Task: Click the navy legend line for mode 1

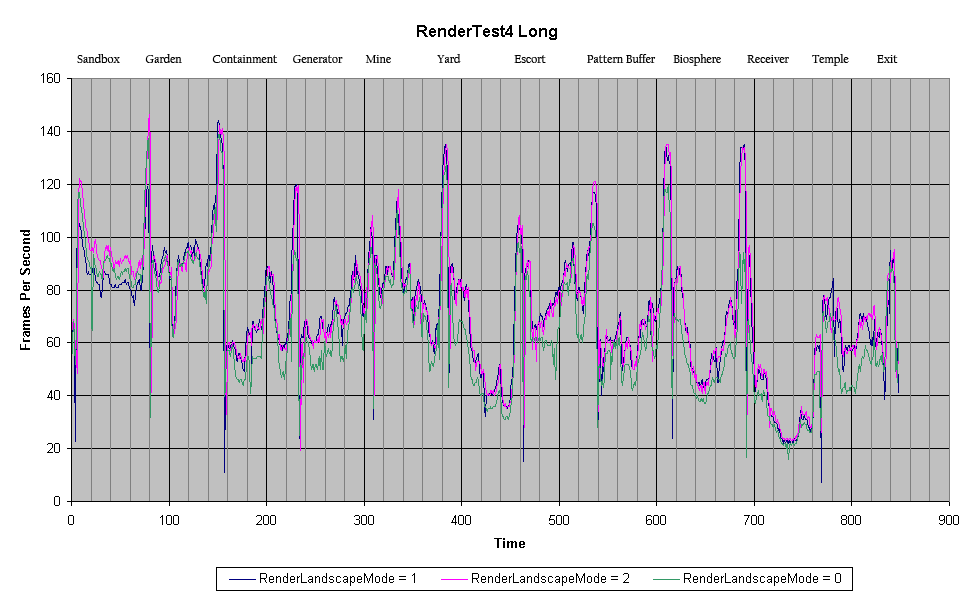Action: click(x=242, y=580)
